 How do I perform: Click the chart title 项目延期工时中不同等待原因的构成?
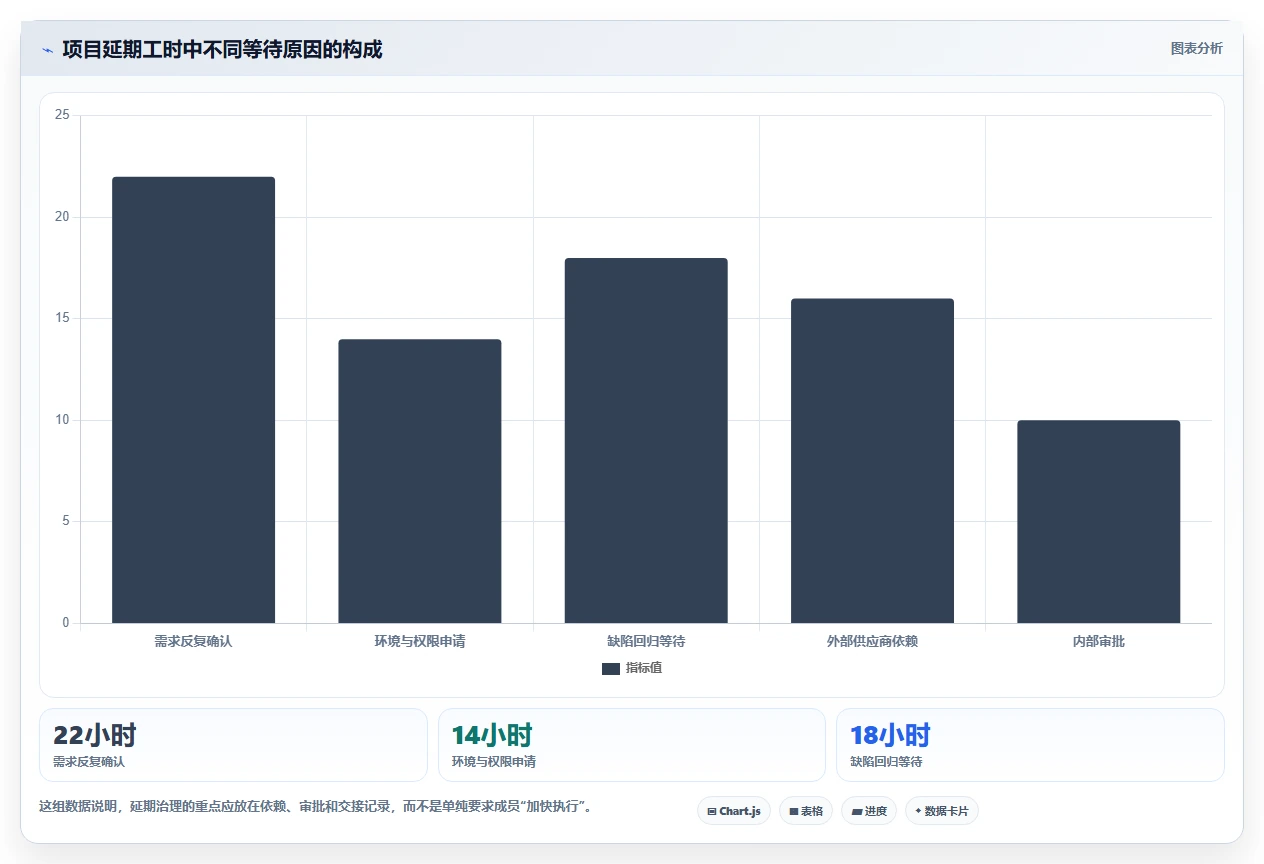pyautogui.click(x=222, y=49)
